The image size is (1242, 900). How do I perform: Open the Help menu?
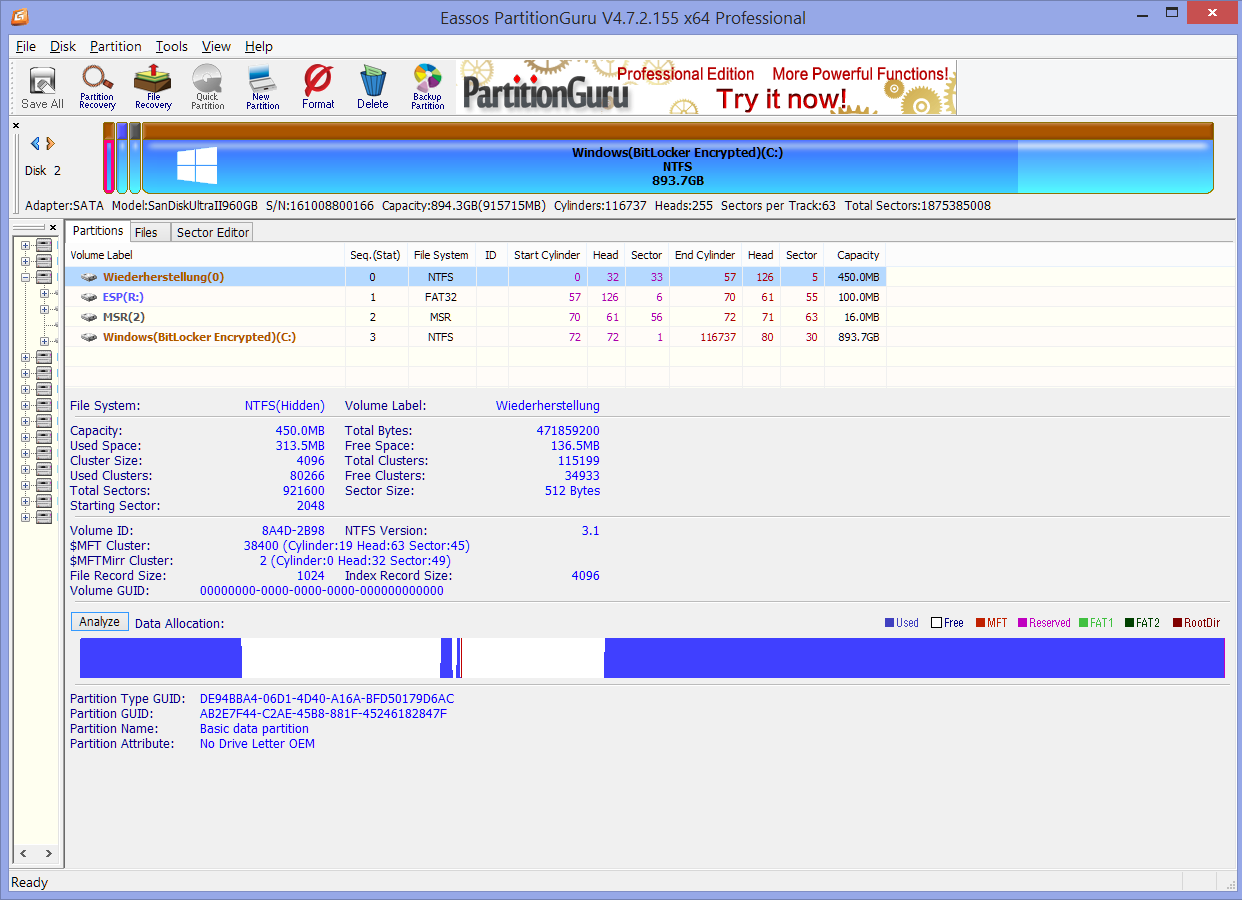259,46
